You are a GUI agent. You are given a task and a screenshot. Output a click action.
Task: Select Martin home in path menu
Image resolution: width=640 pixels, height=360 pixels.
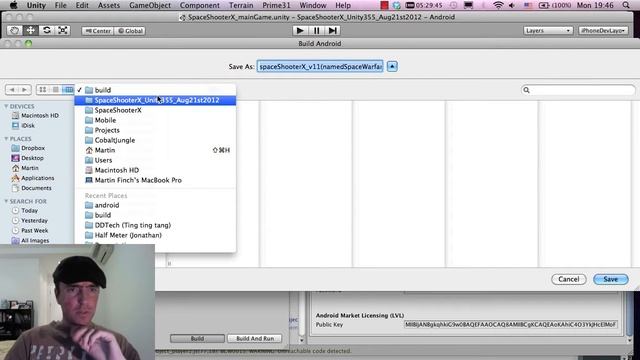[x=155, y=150]
